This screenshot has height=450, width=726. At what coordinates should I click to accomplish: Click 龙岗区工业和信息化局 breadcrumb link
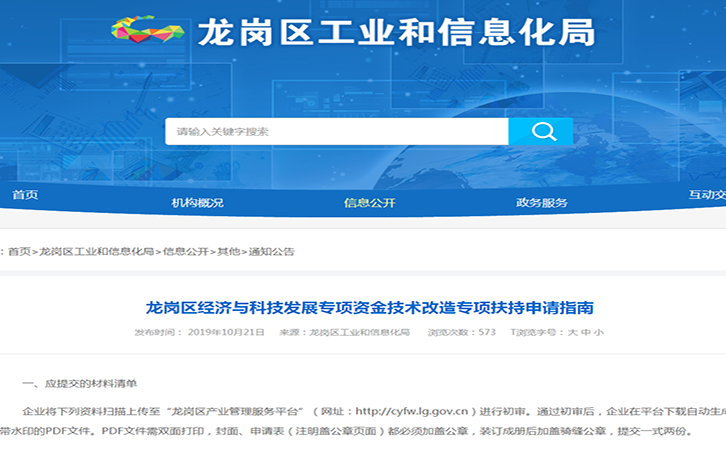tap(96, 252)
